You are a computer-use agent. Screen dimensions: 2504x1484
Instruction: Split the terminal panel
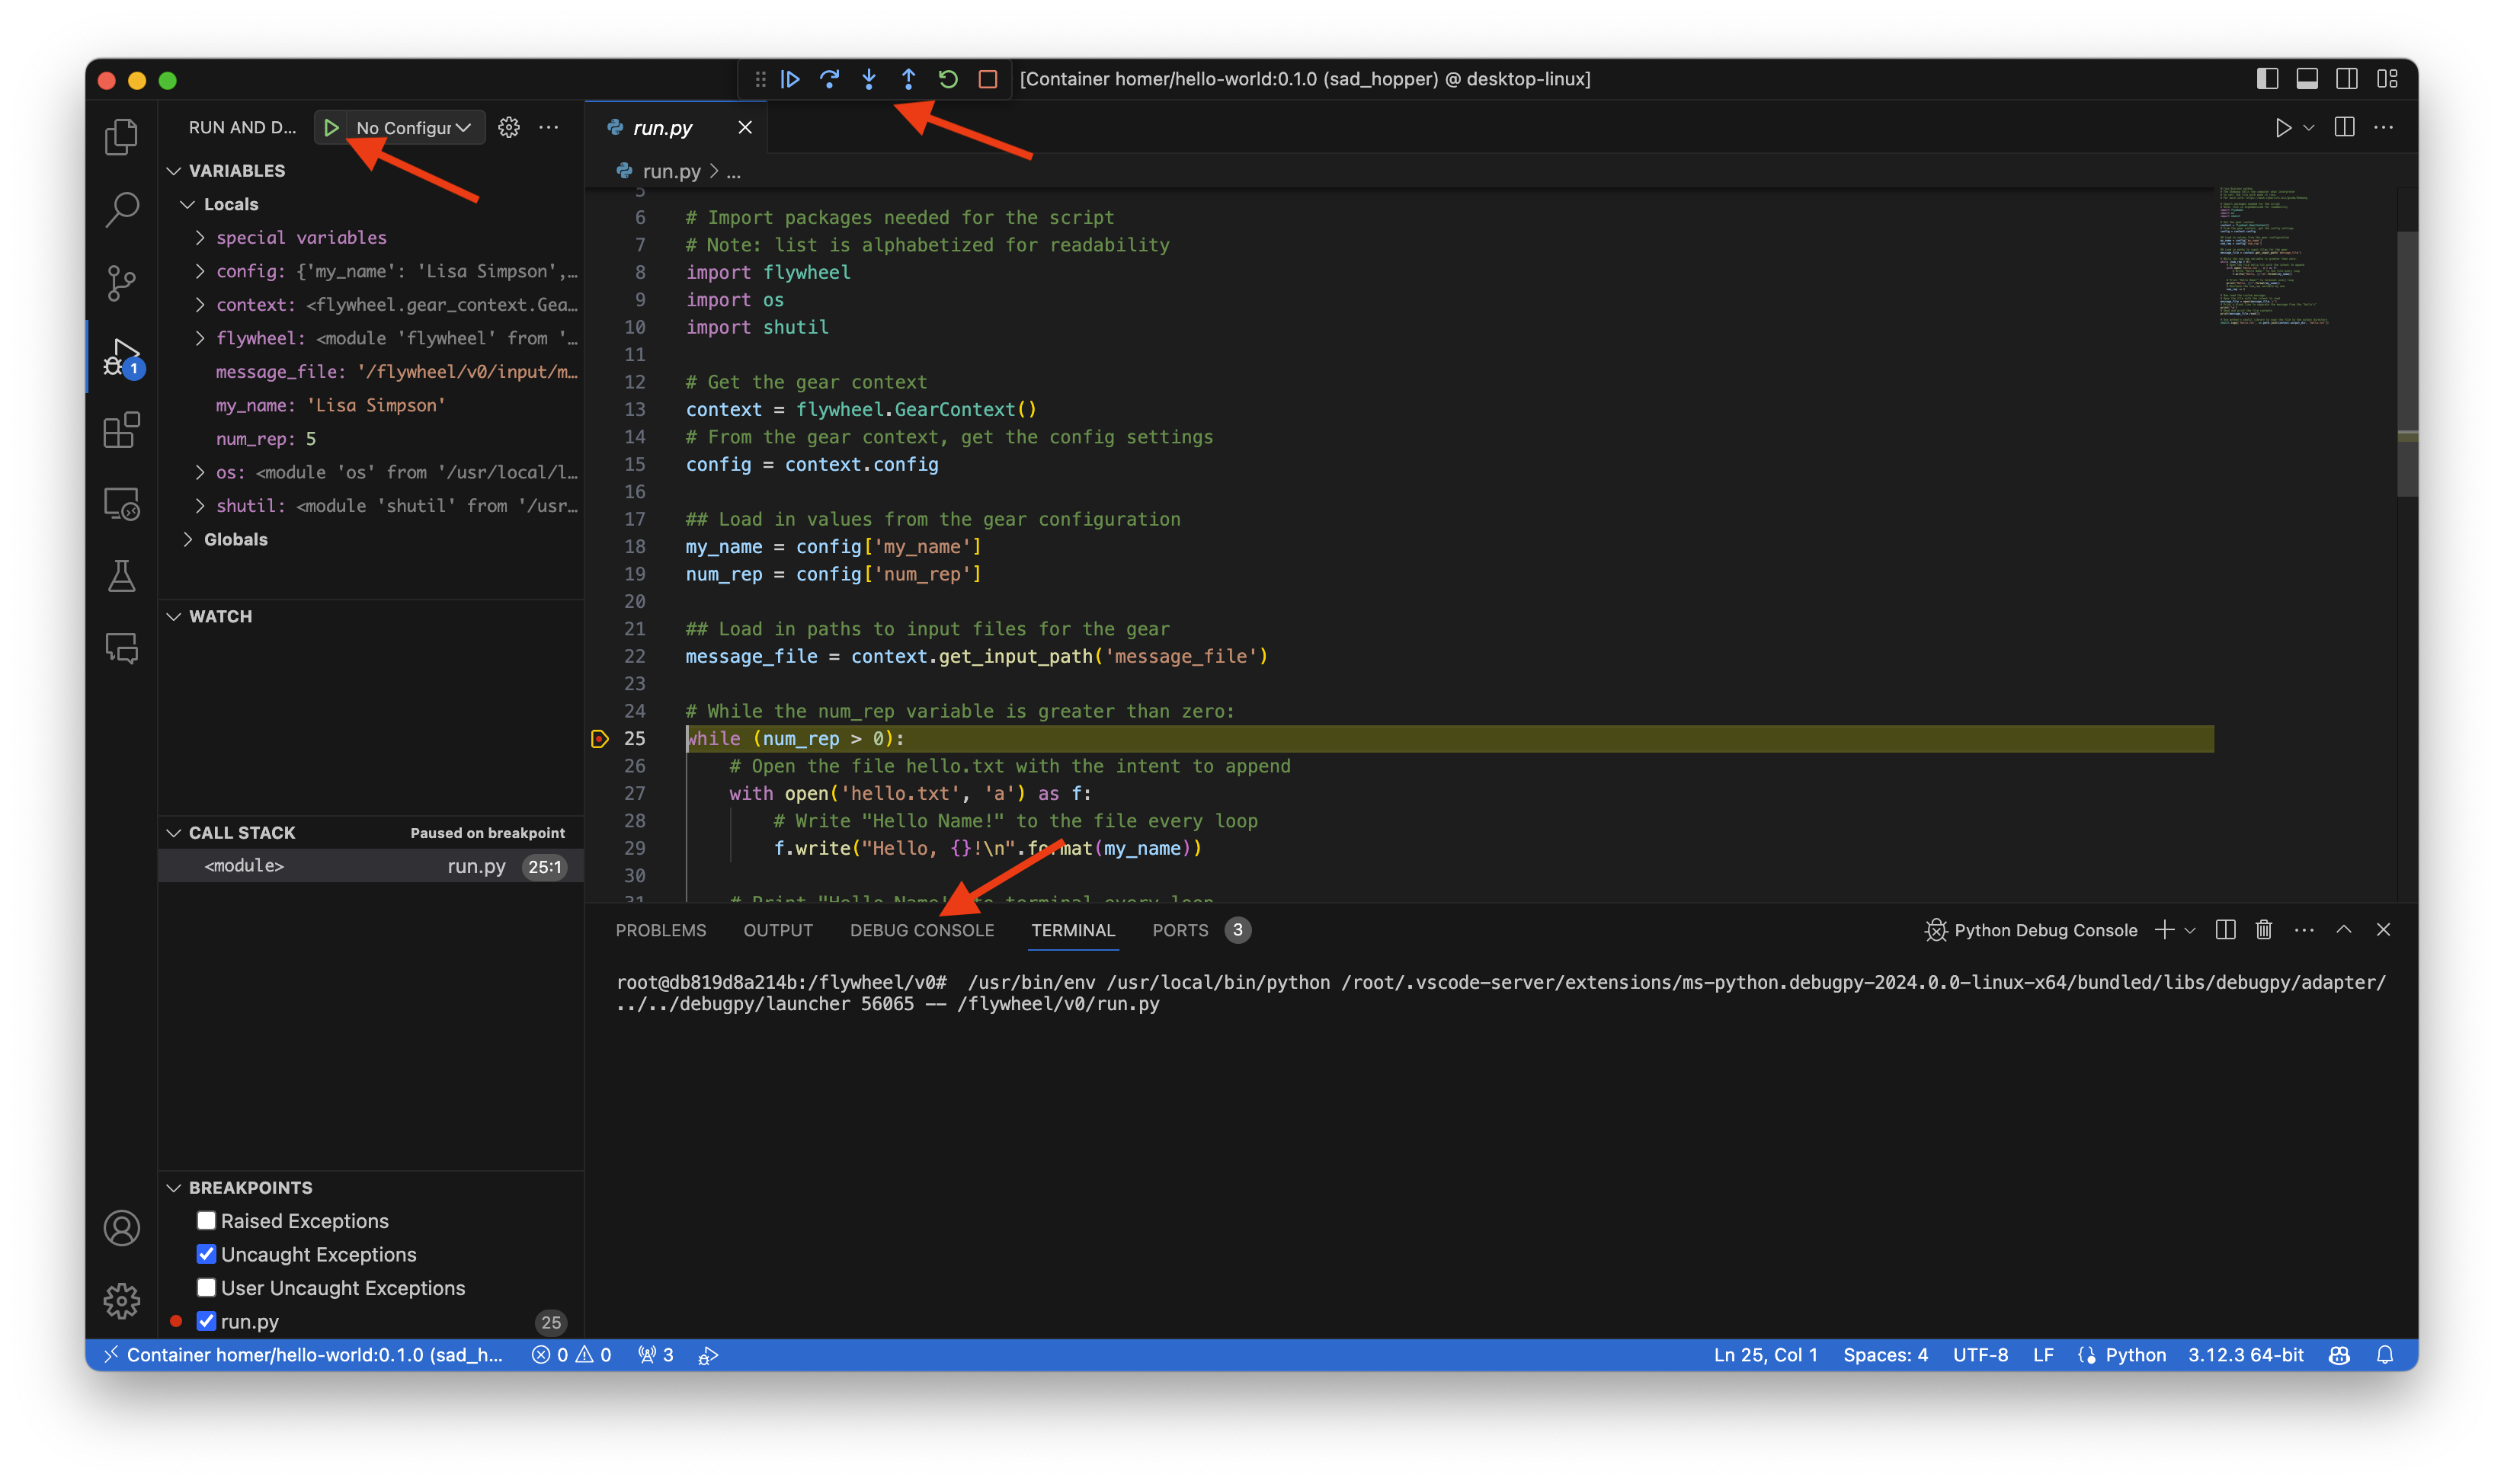pos(2225,930)
